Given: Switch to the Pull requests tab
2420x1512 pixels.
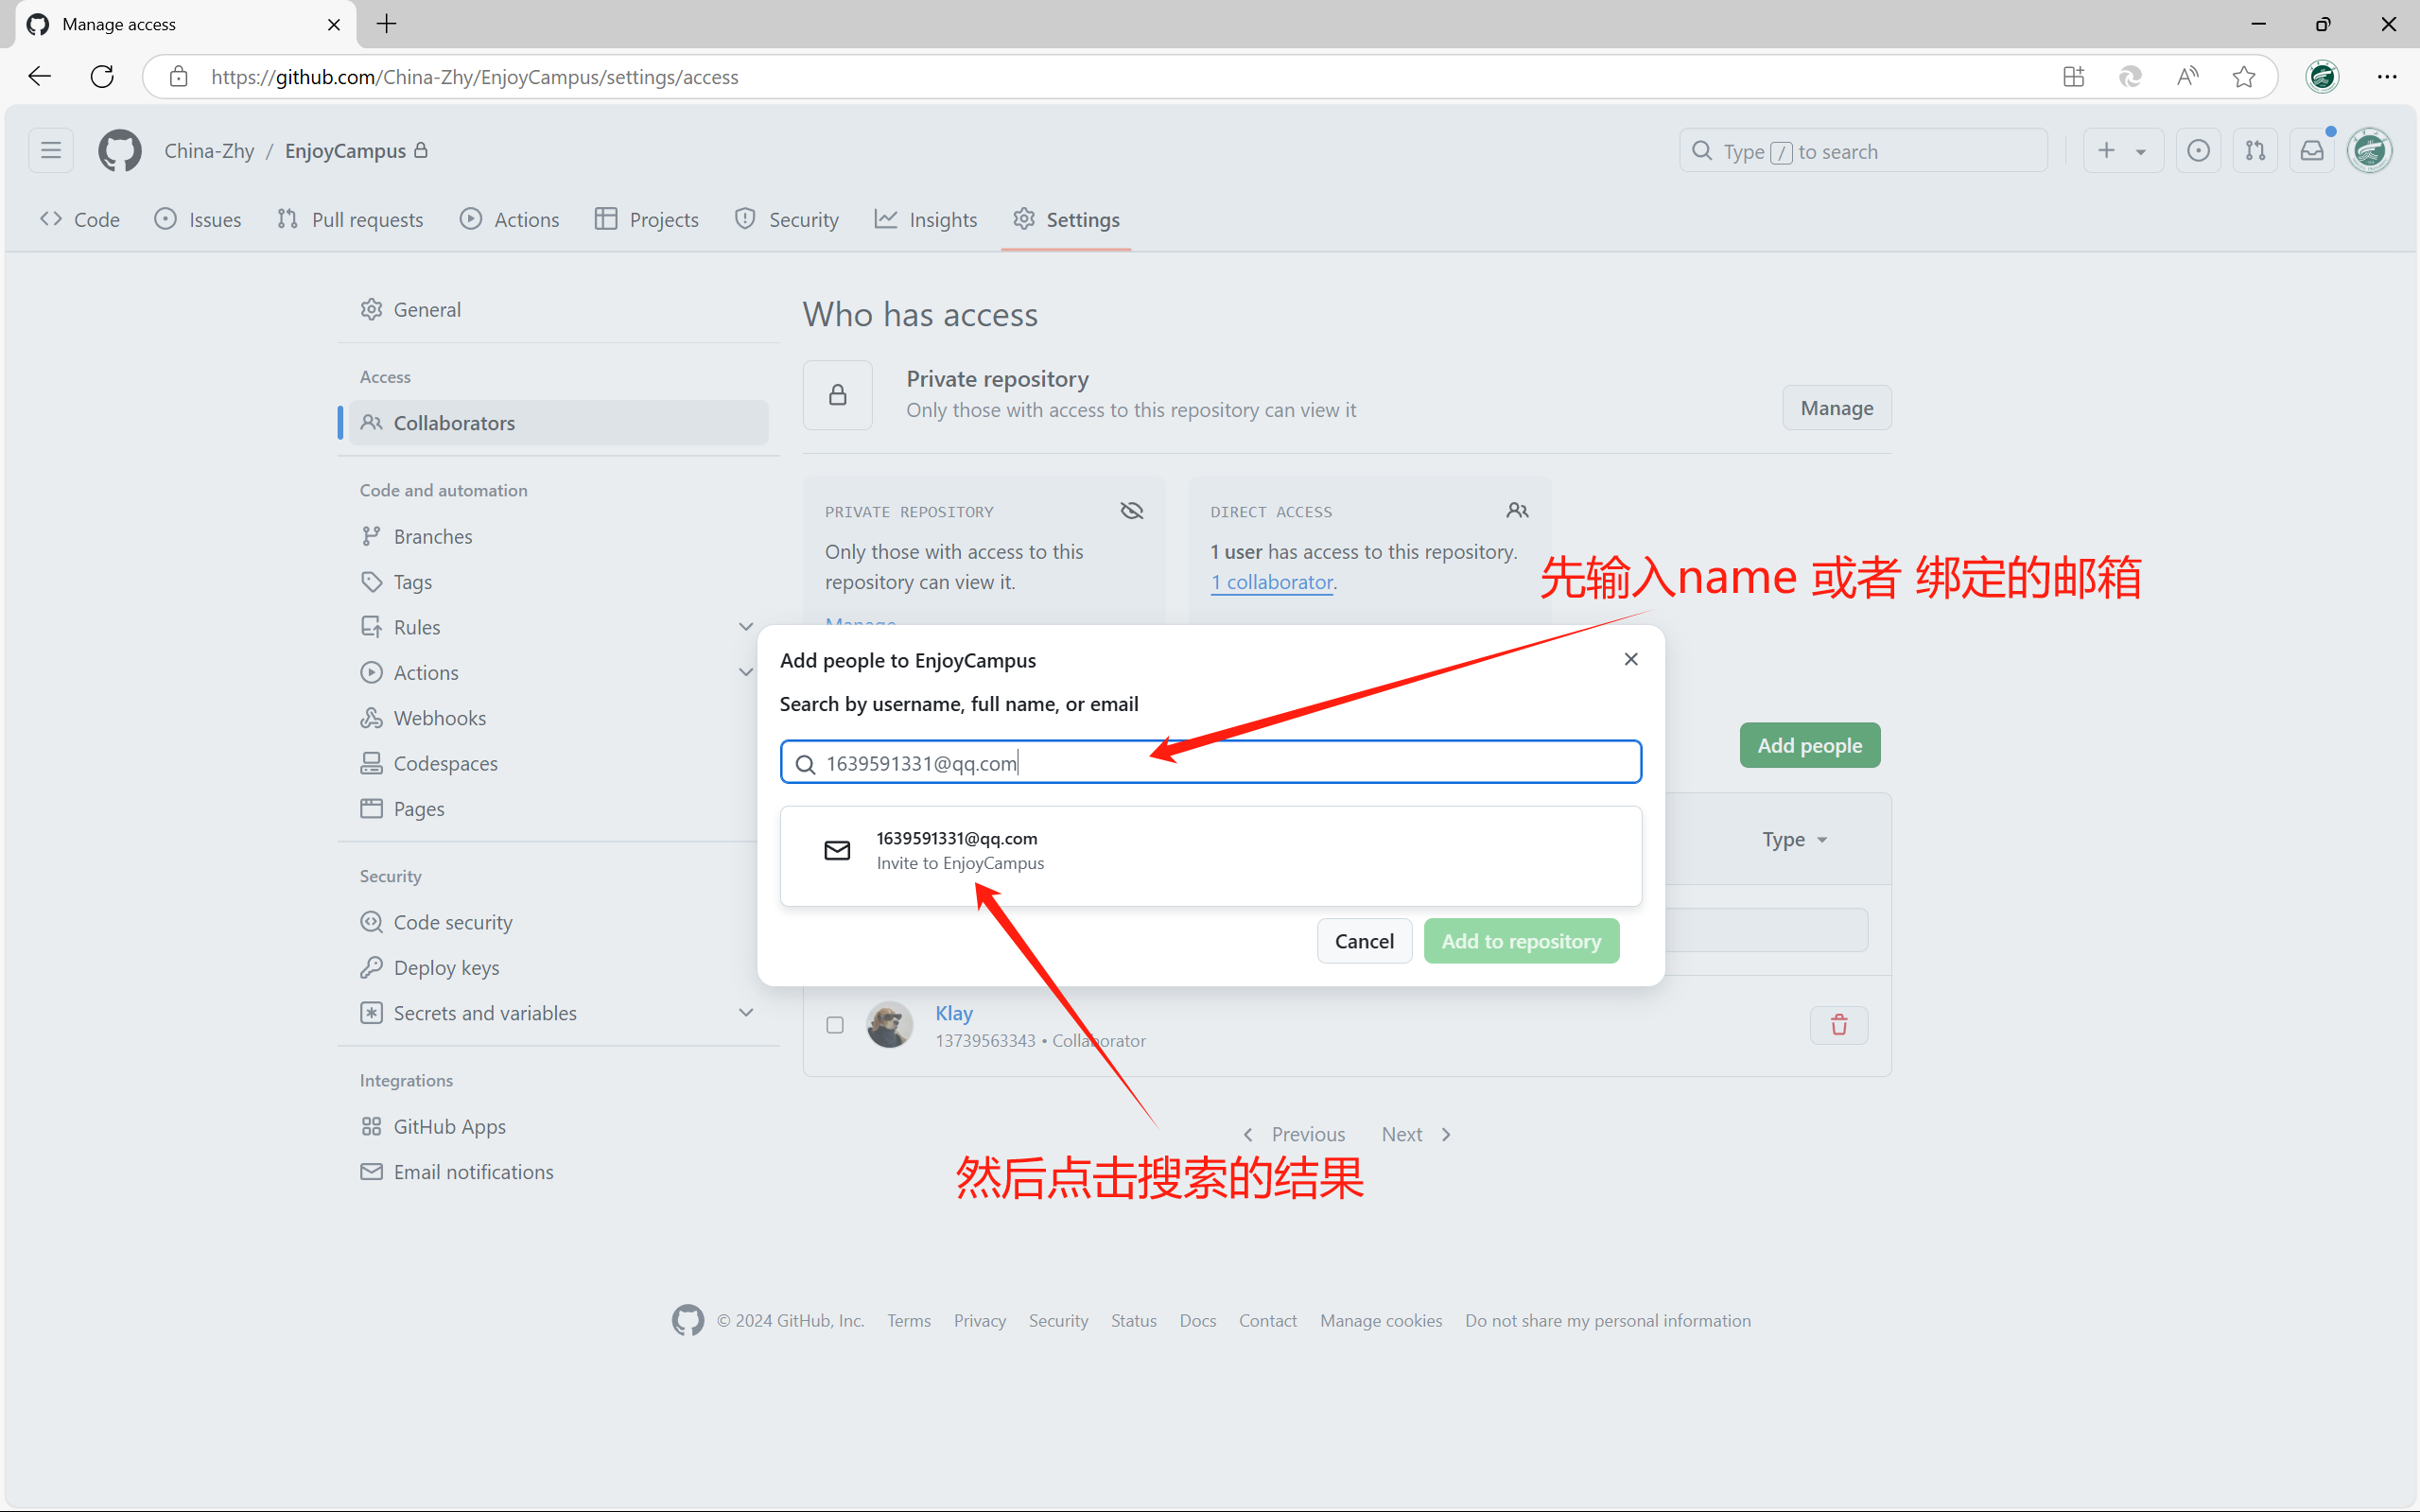Looking at the screenshot, I should click(x=350, y=219).
